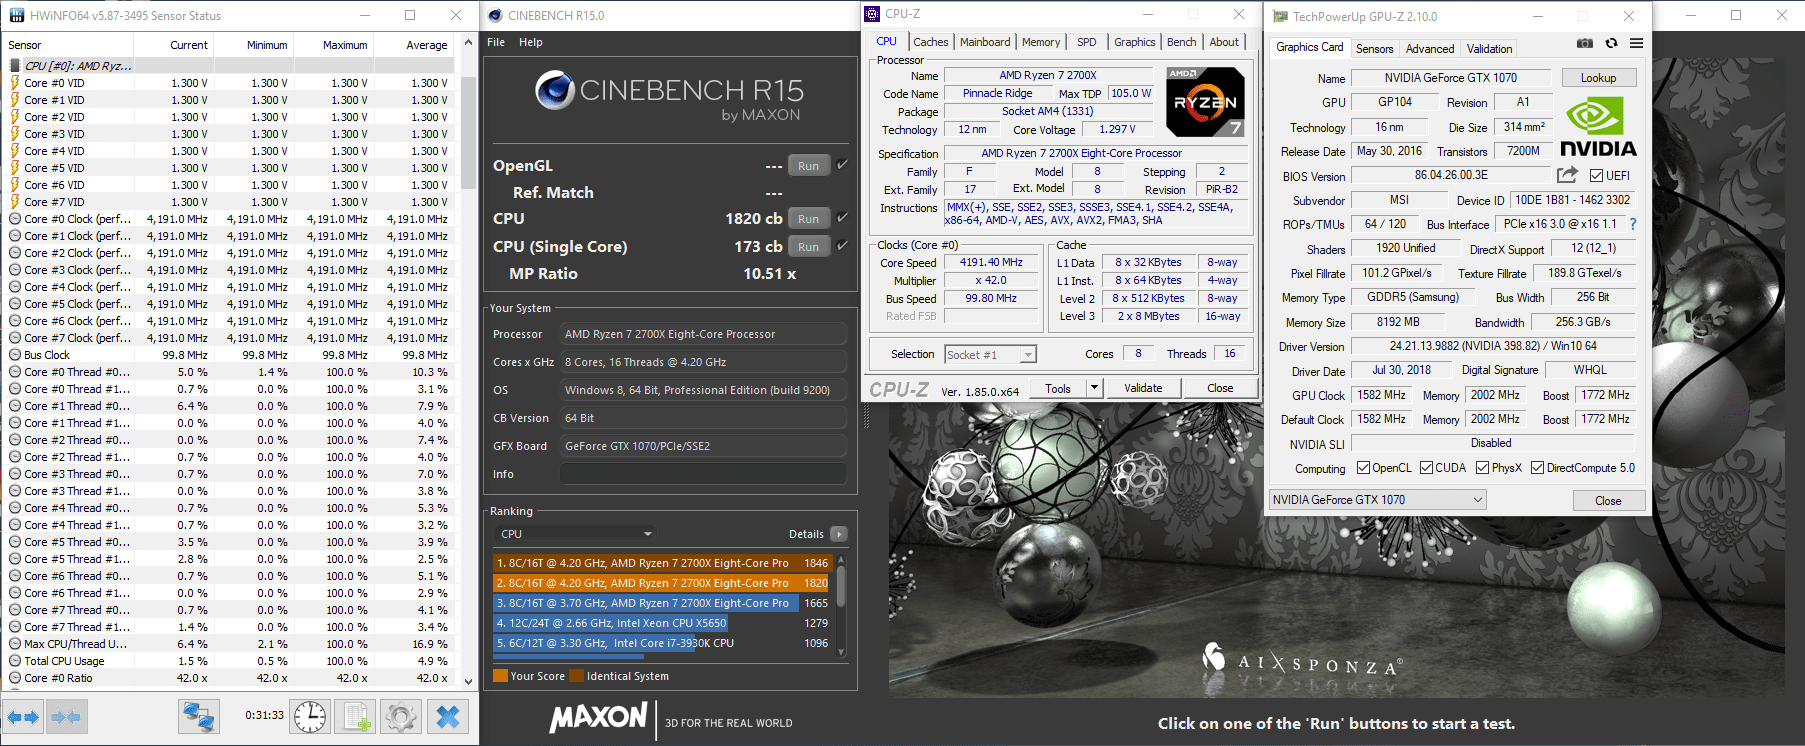The height and width of the screenshot is (746, 1805).
Task: Click Bus Interface question mark in GPU-Z
Action: tap(1633, 224)
